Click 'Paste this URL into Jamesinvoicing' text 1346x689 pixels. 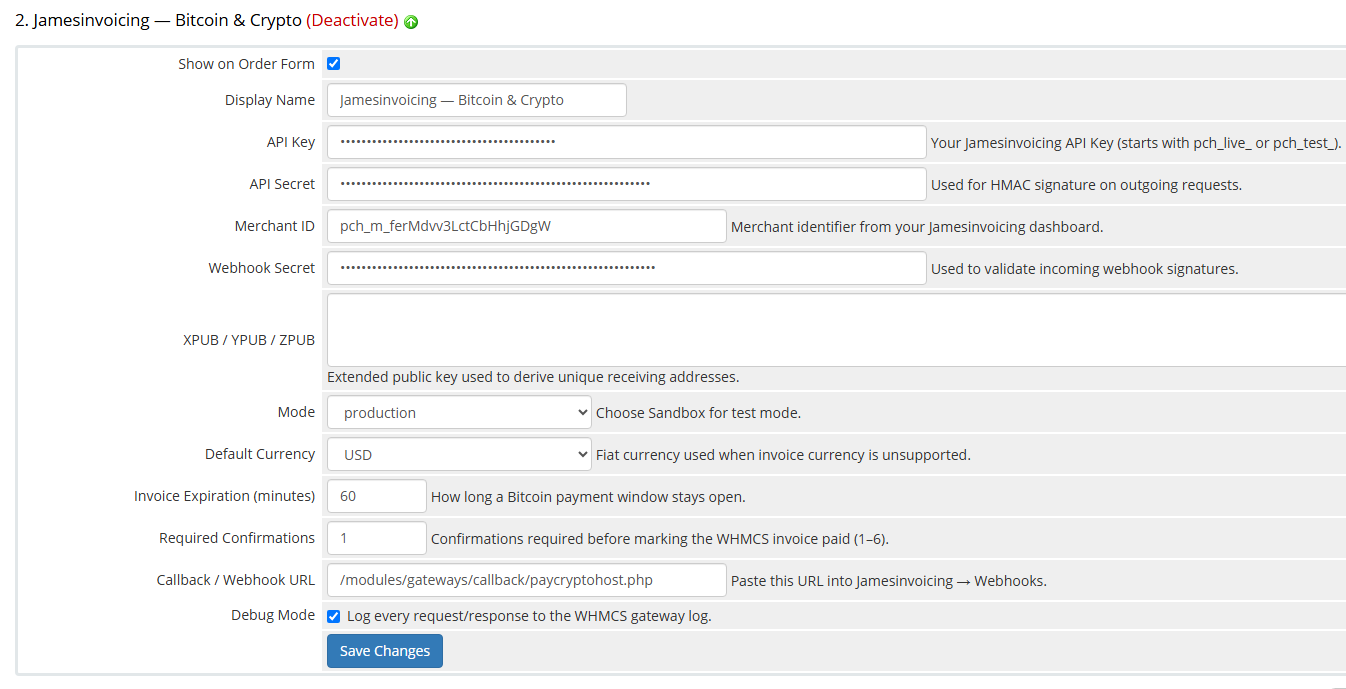[889, 581]
